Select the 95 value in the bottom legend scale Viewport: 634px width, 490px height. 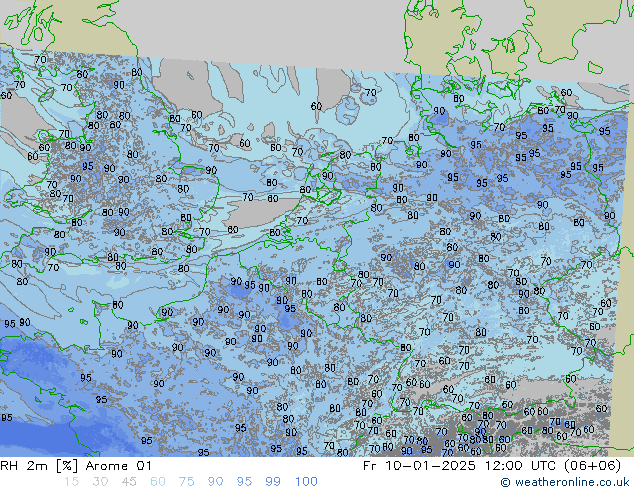(x=244, y=482)
